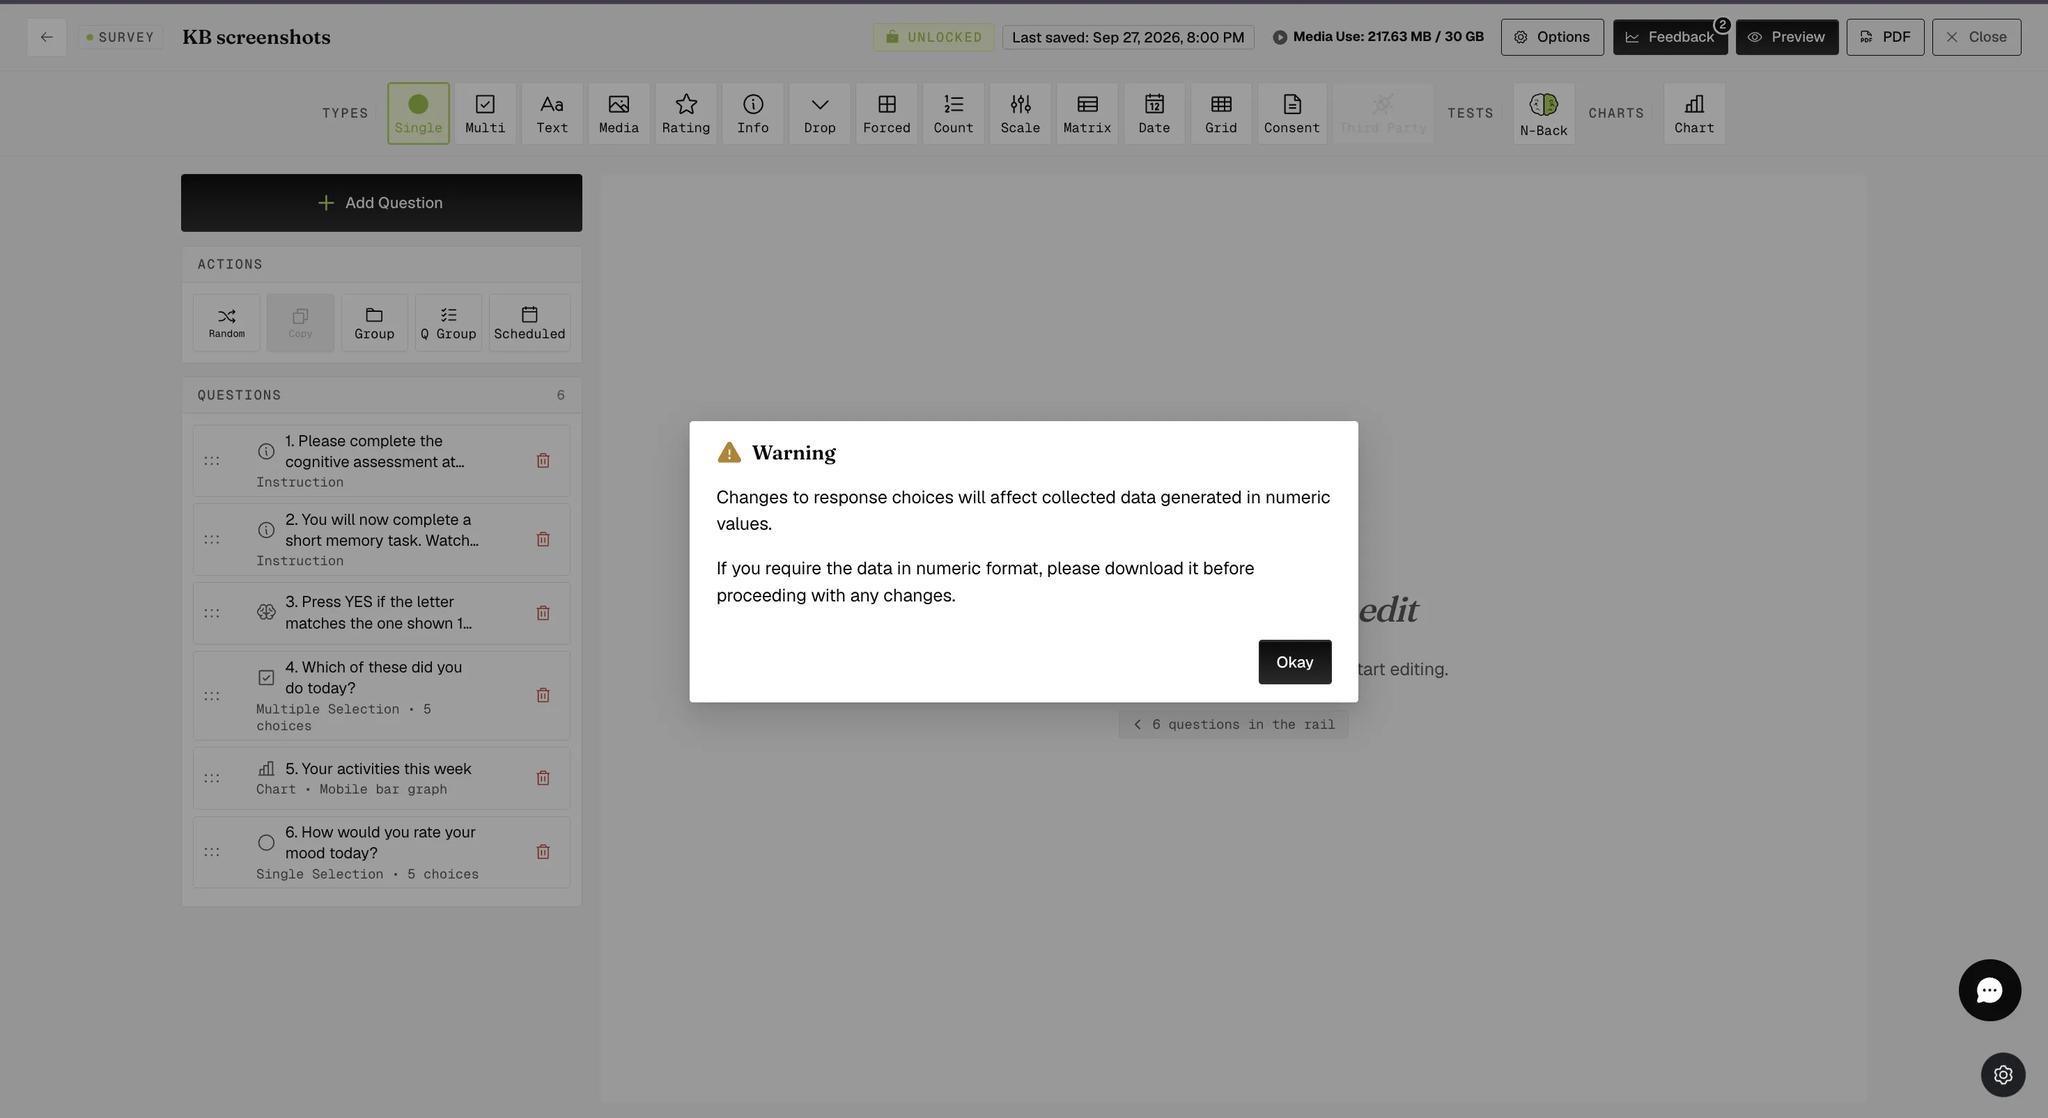Click the Group folder action

374,322
